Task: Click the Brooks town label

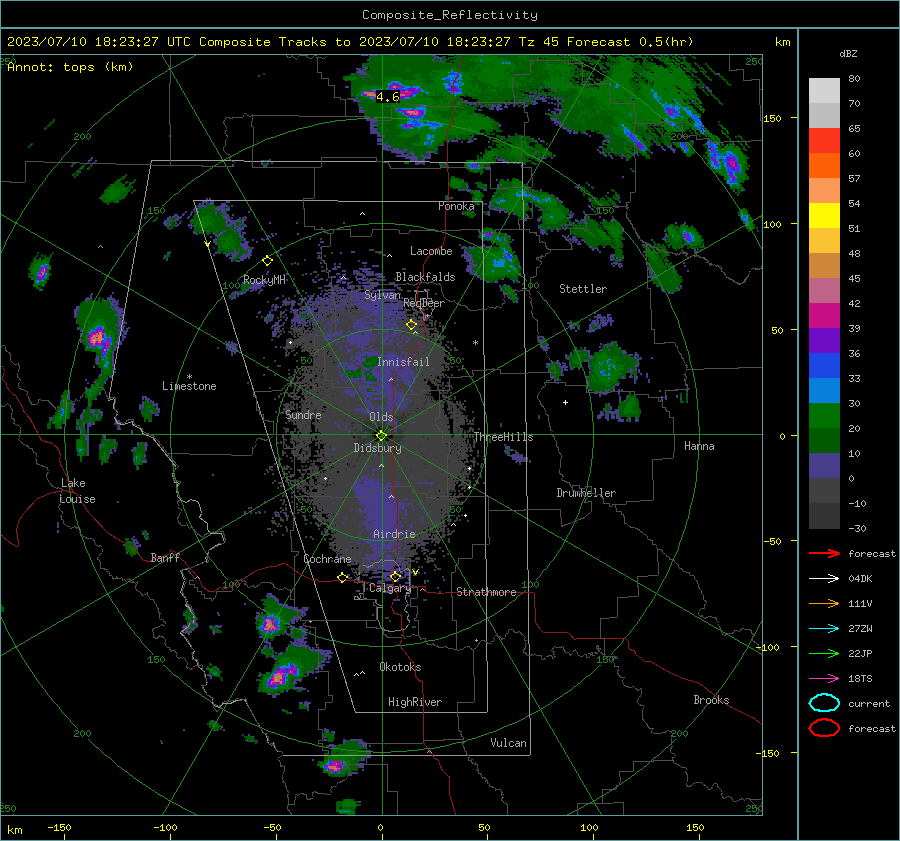Action: point(711,700)
